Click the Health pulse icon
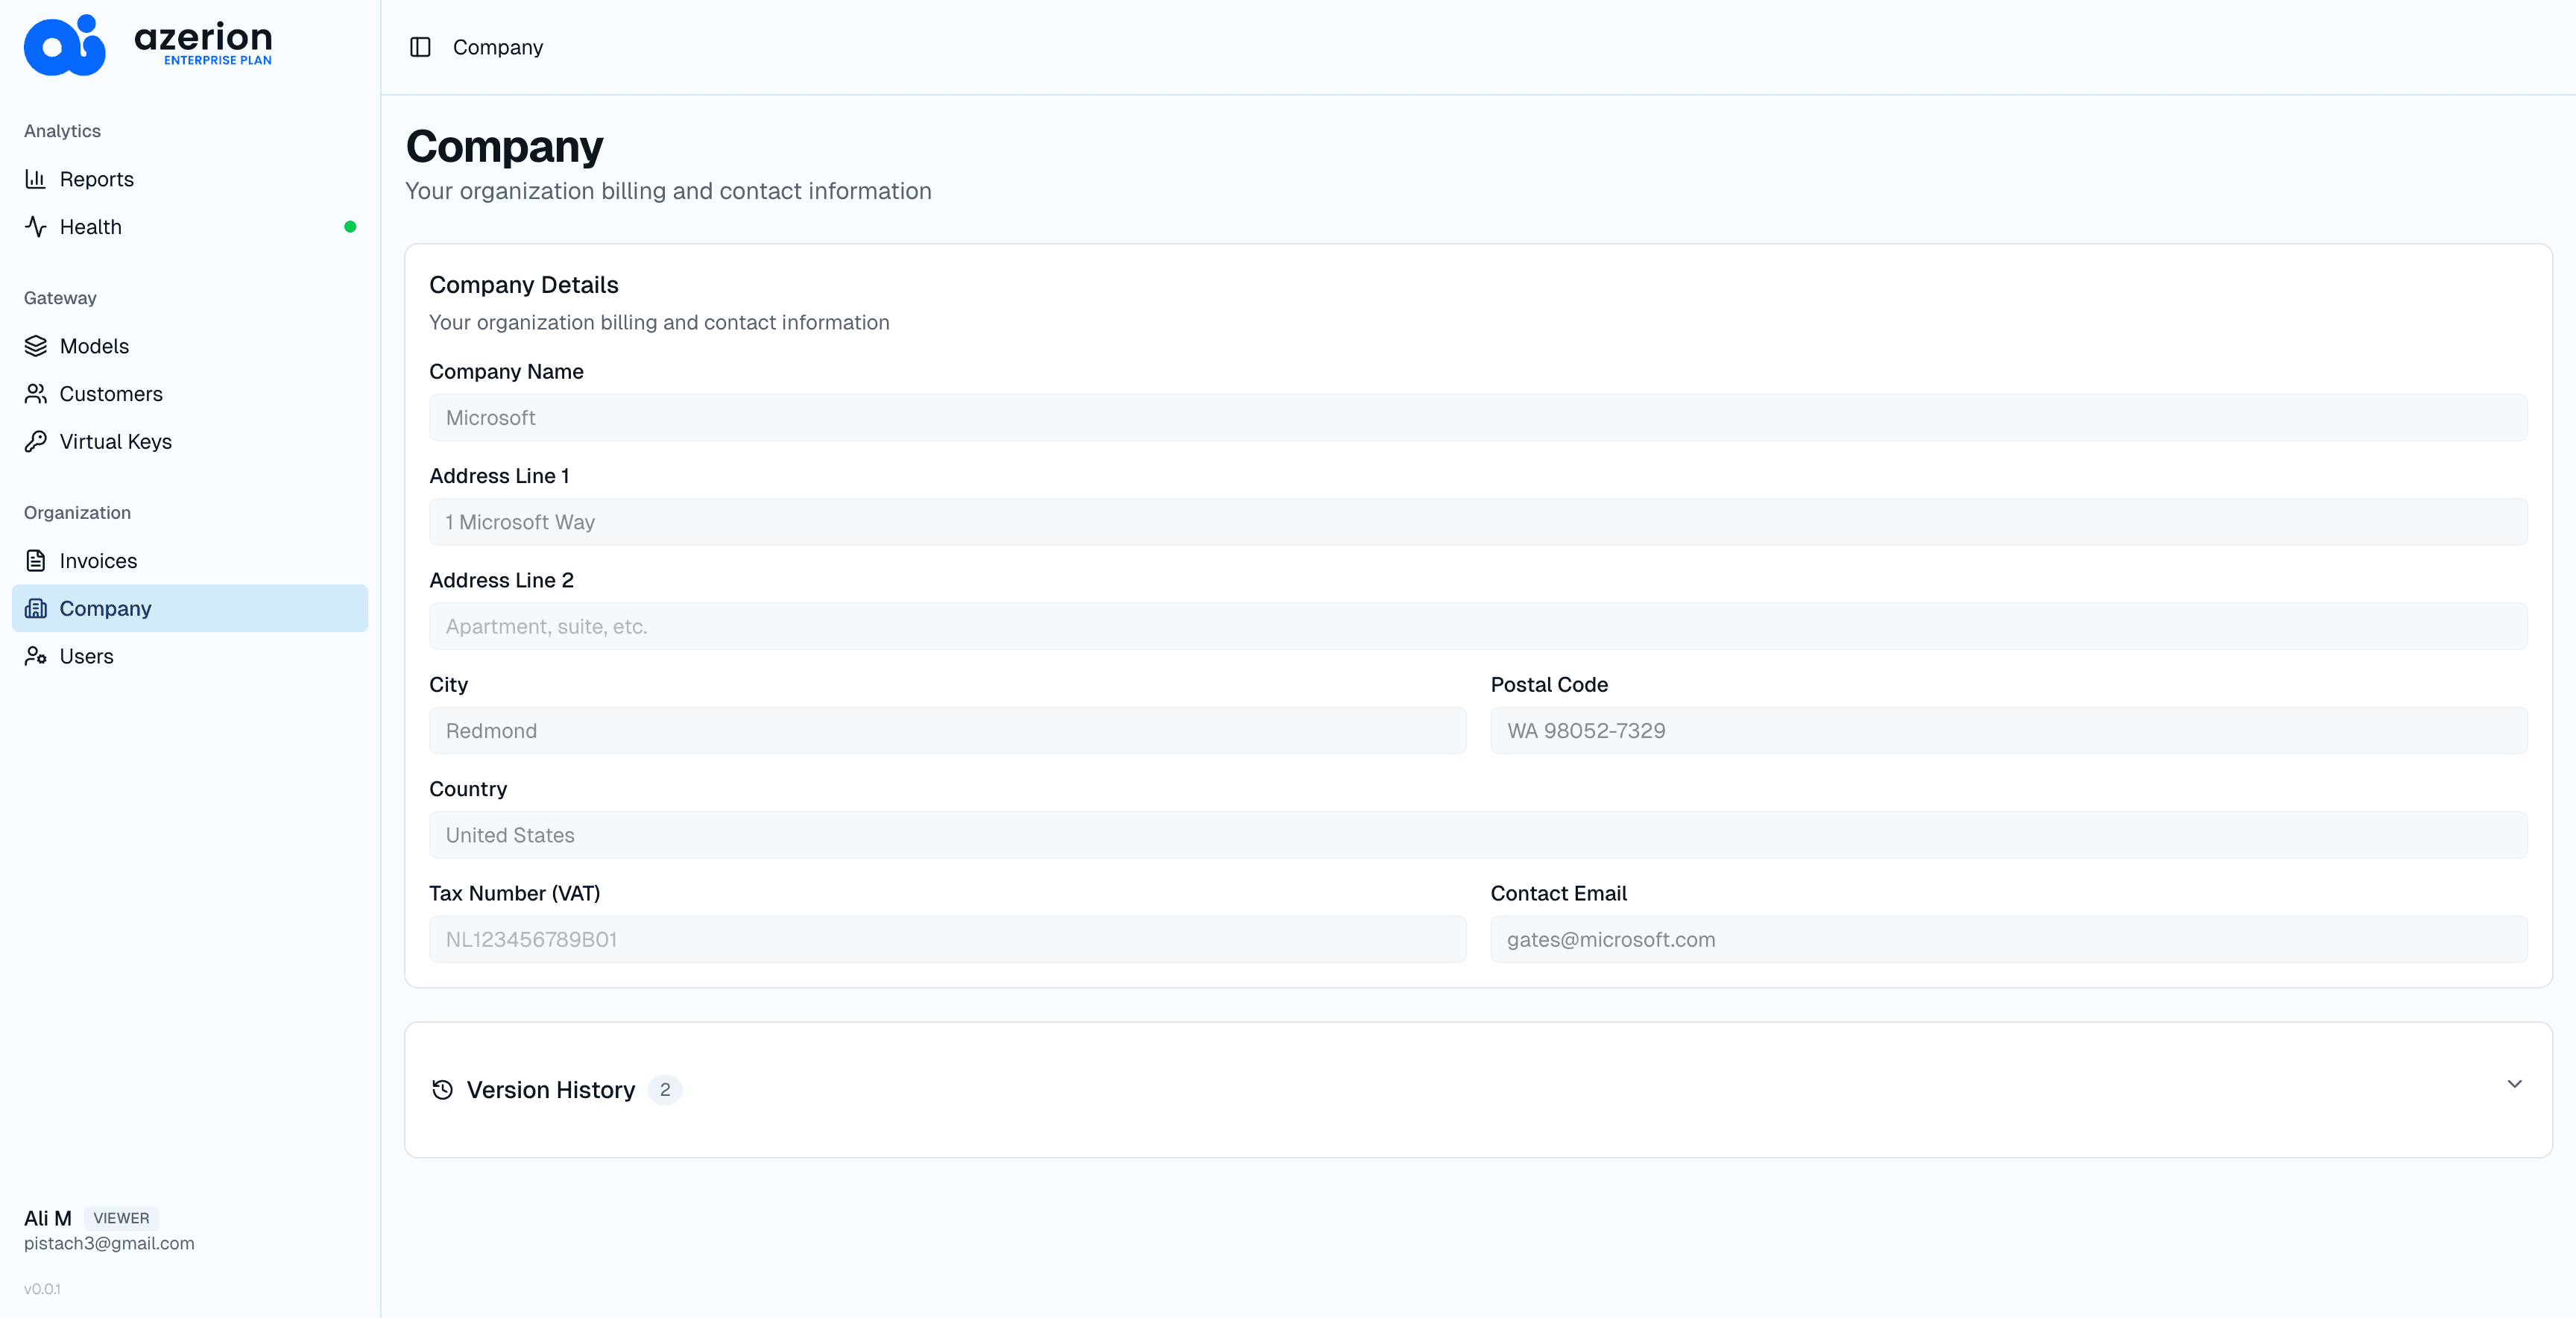This screenshot has width=2576, height=1318. click(x=36, y=227)
